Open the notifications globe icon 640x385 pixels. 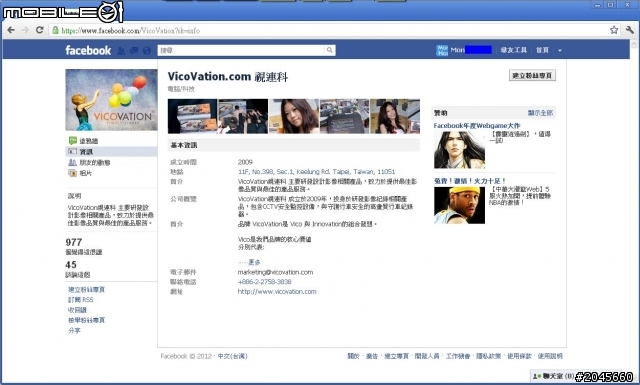[147, 51]
